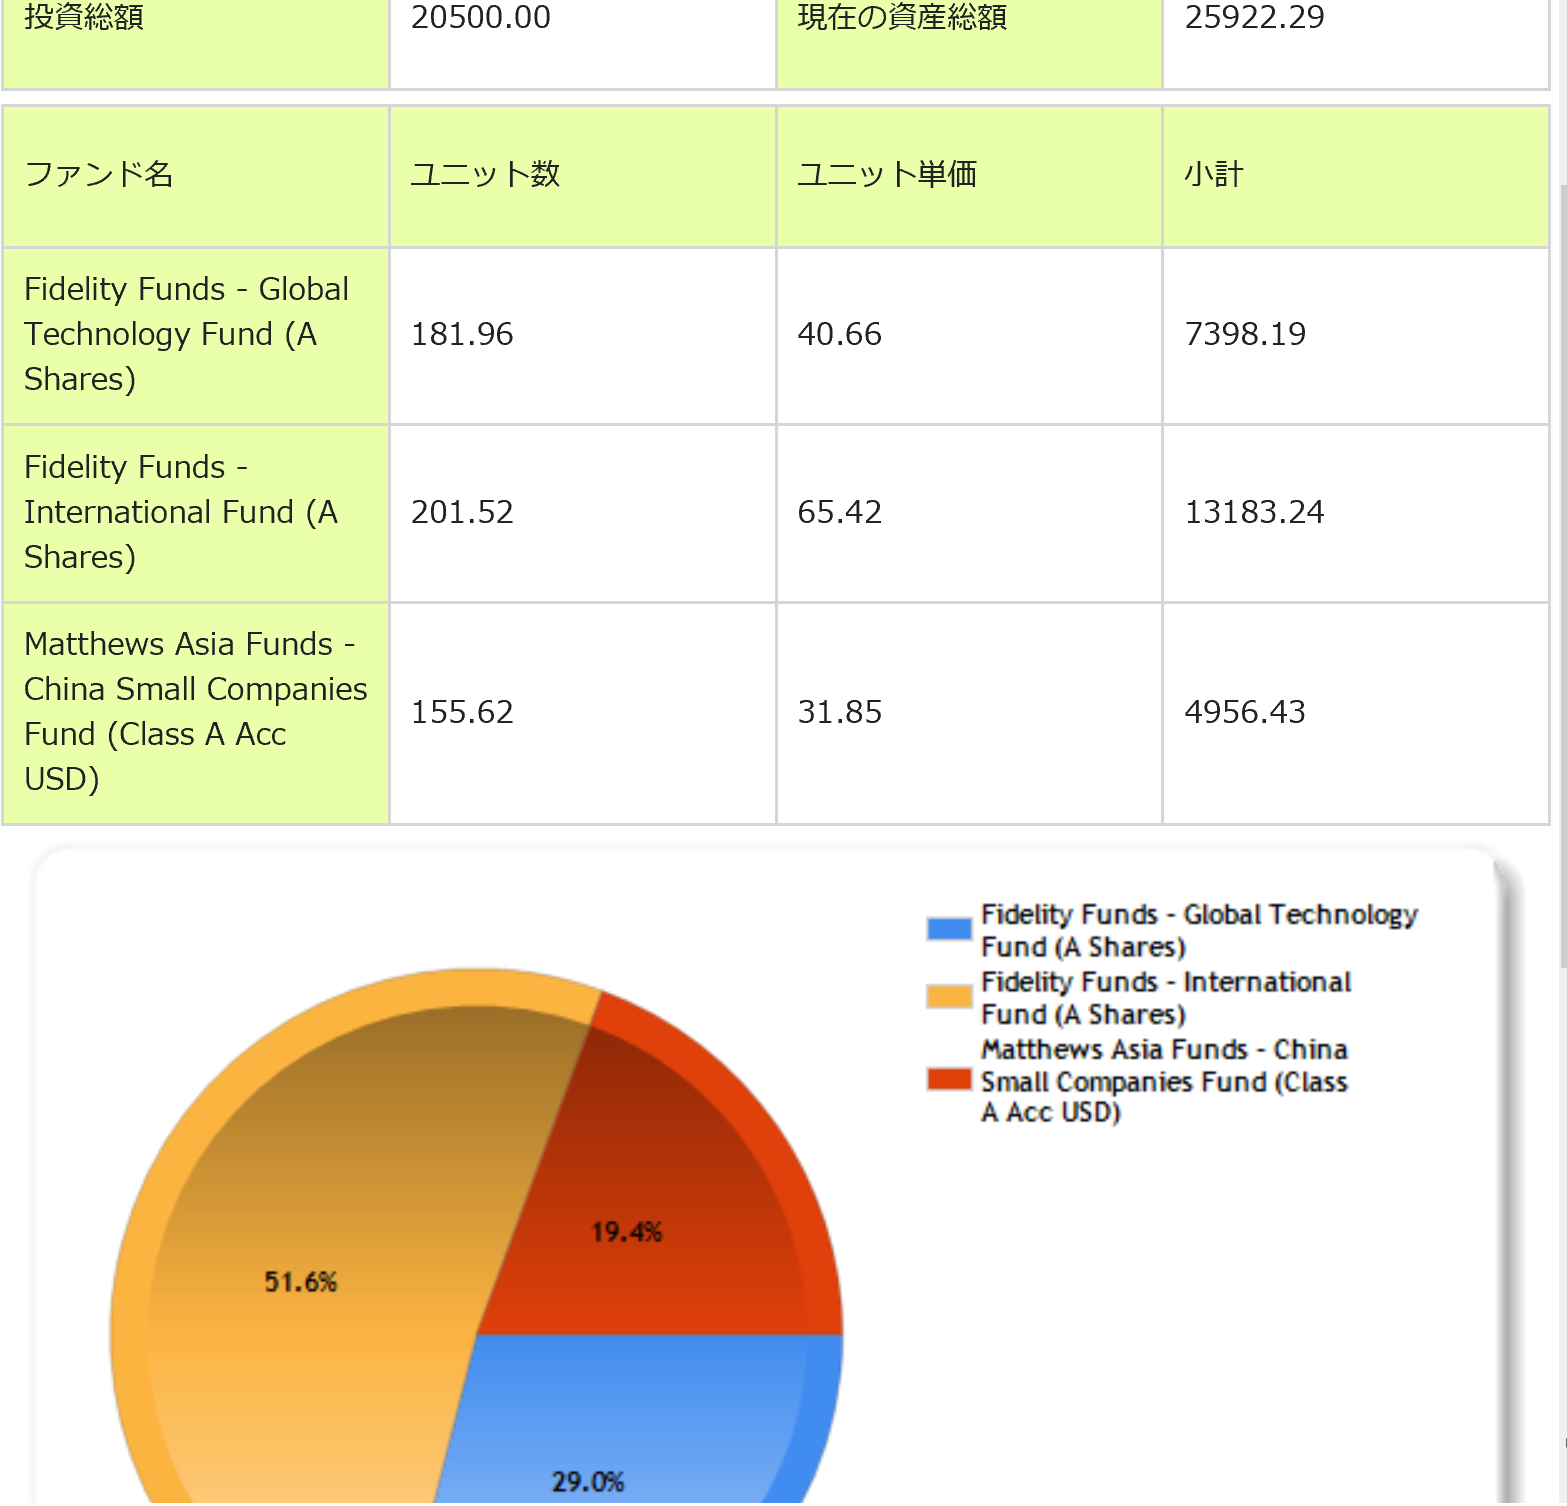Click the Fidelity International Fund legend label
This screenshot has height=1506, width=1567.
pos(1165,997)
